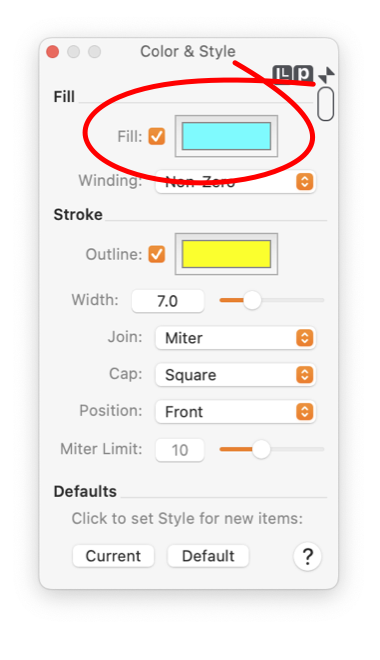380x660 pixels.
Task: Click the Current style button
Action: (x=113, y=556)
